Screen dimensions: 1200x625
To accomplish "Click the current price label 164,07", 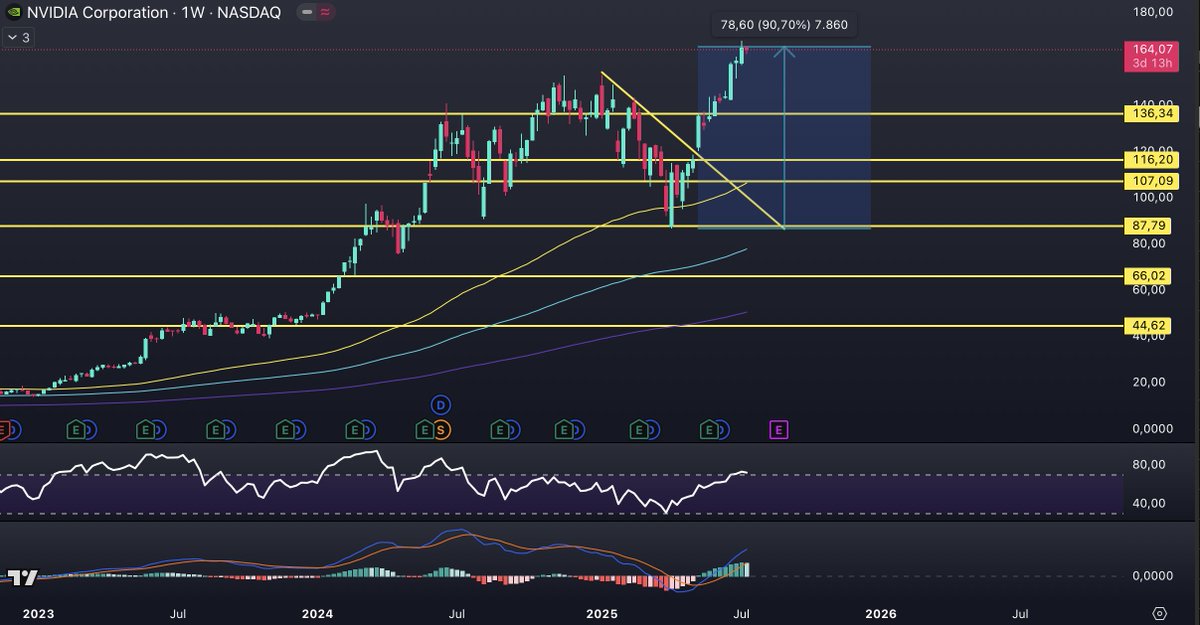I will [x=1152, y=48].
